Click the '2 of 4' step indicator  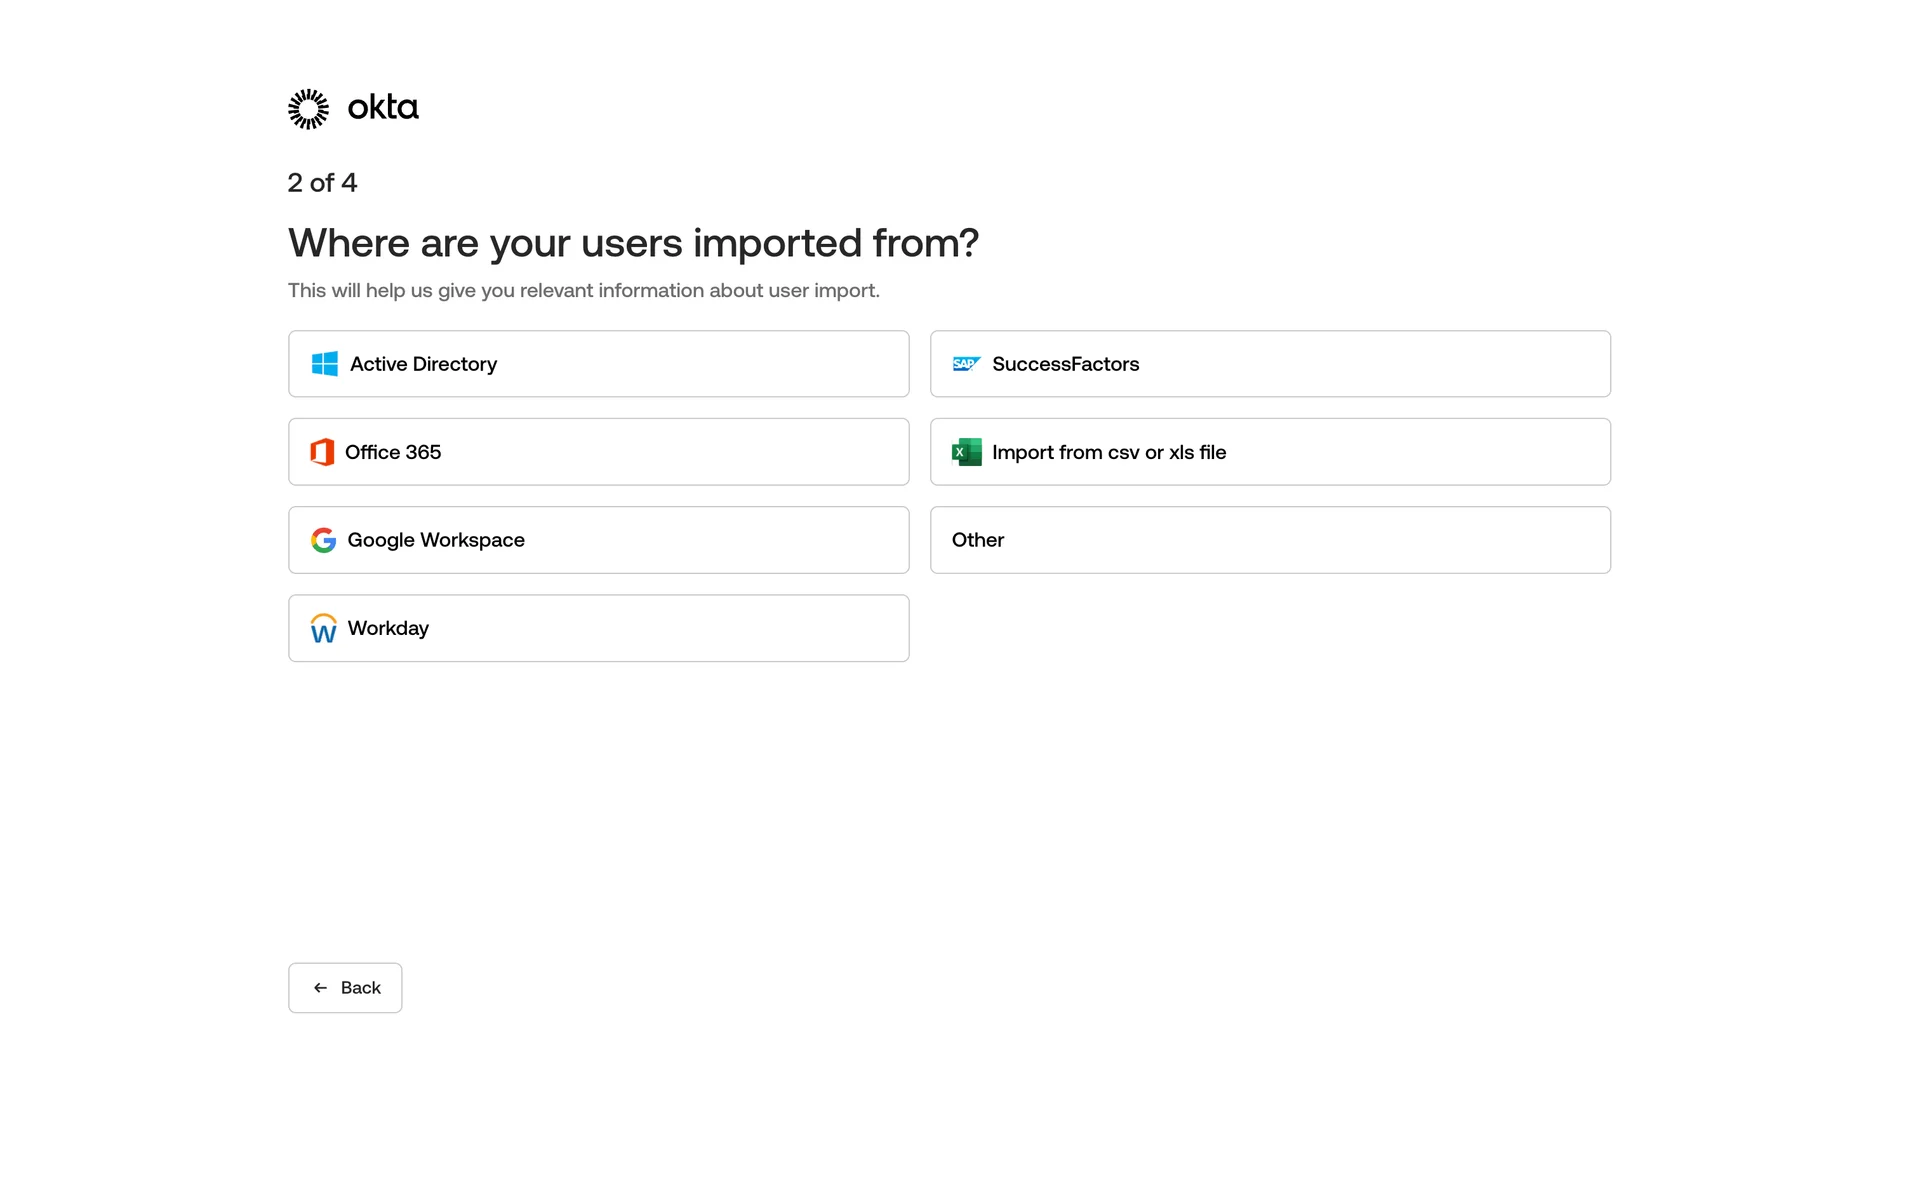click(x=322, y=183)
